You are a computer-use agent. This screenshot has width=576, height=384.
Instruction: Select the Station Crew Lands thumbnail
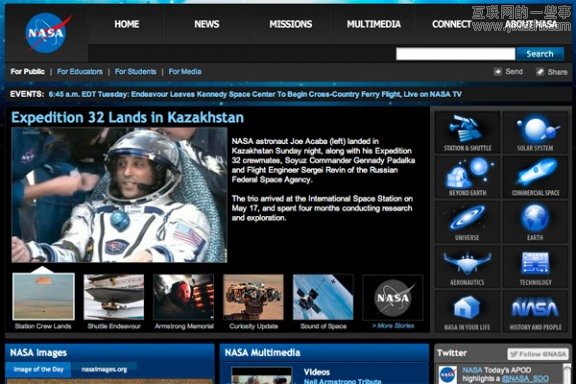[x=43, y=297]
